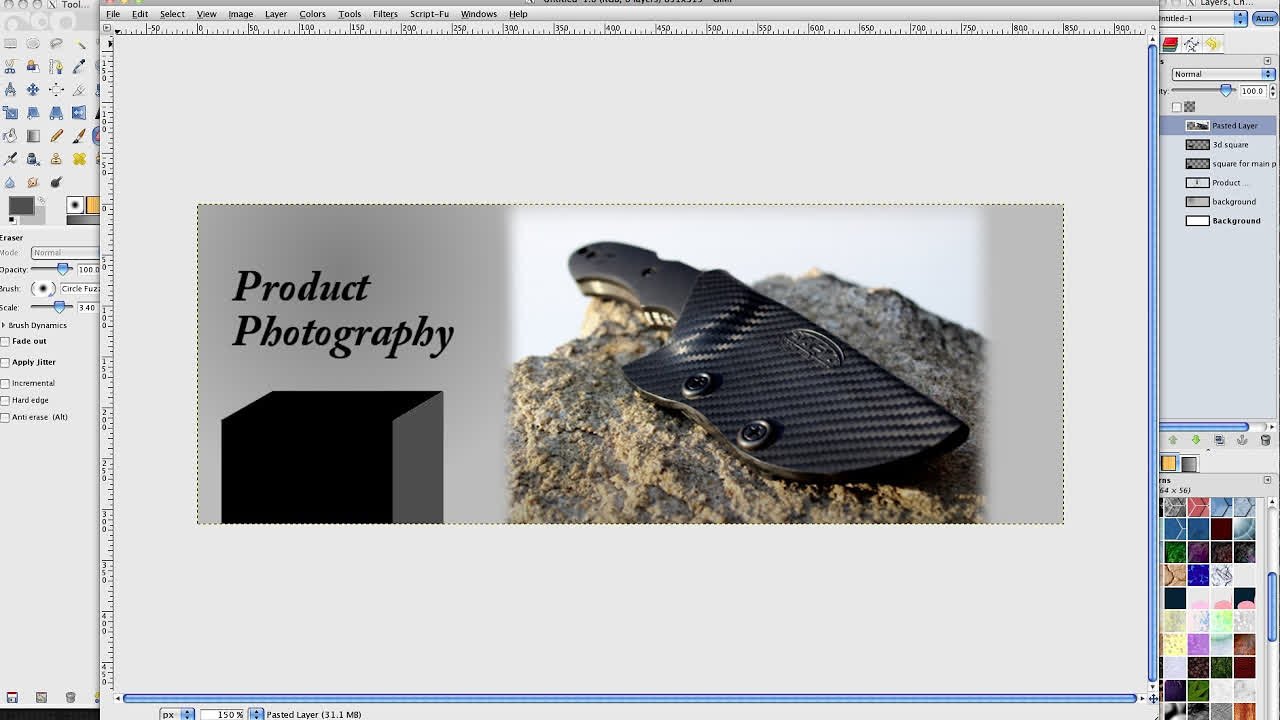Select the Pencil tool
The image size is (1280, 720).
pos(56,136)
